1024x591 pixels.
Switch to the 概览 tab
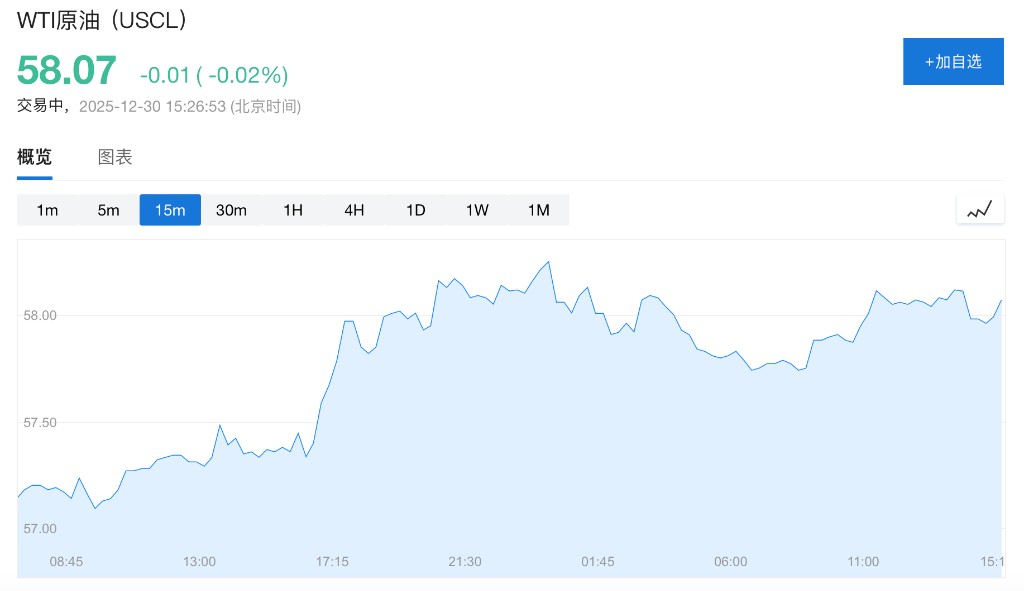pos(34,157)
